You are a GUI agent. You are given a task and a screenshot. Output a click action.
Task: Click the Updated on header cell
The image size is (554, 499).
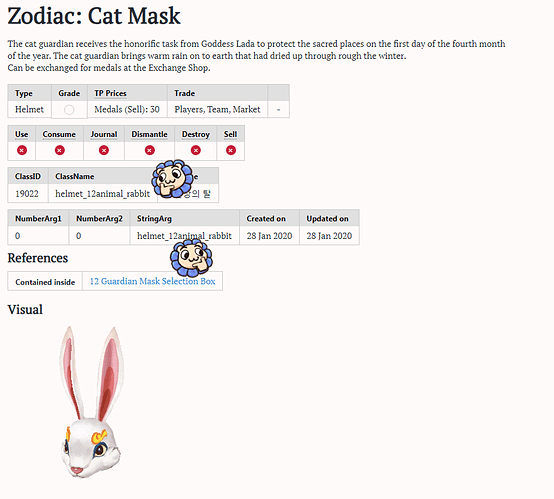pyautogui.click(x=329, y=218)
